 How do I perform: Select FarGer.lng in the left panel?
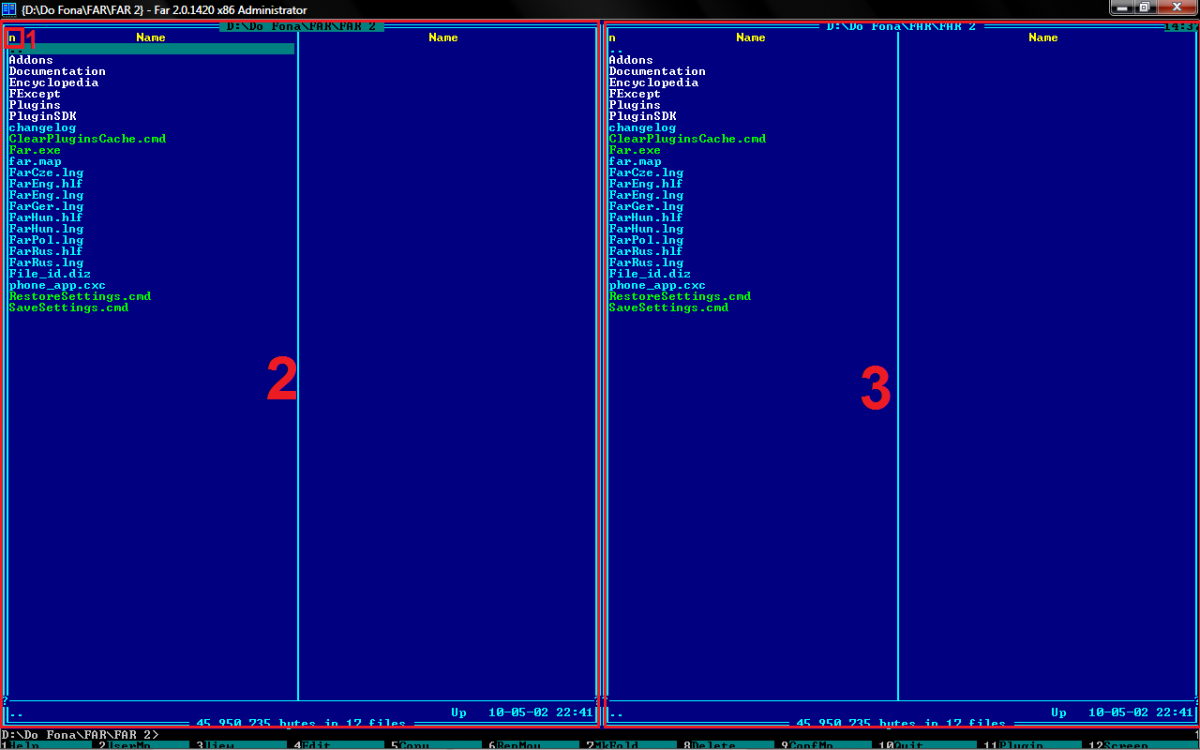[x=46, y=206]
